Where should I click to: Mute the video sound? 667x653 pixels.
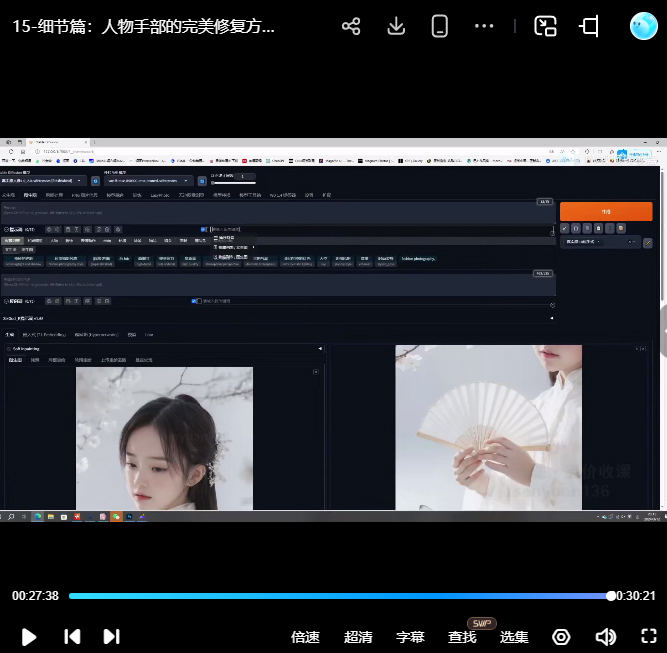click(x=605, y=637)
